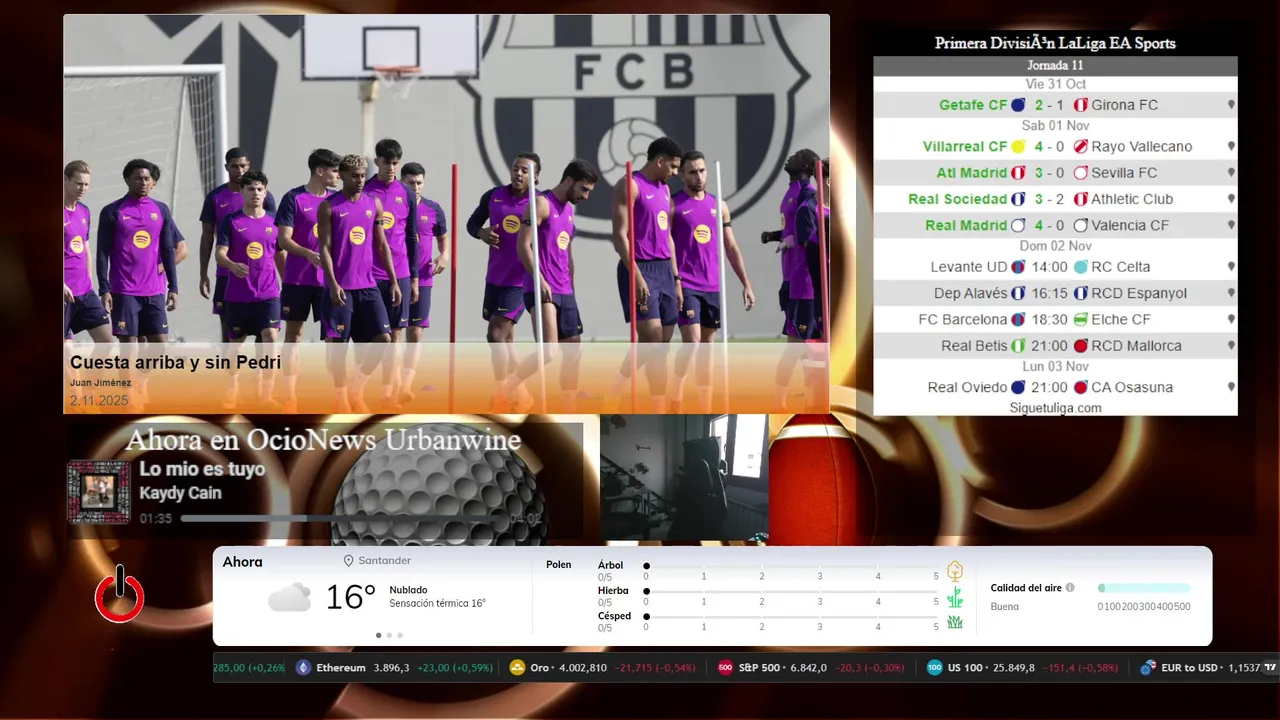Select the first weather card pagination dot
The image size is (1280, 720).
[378, 635]
